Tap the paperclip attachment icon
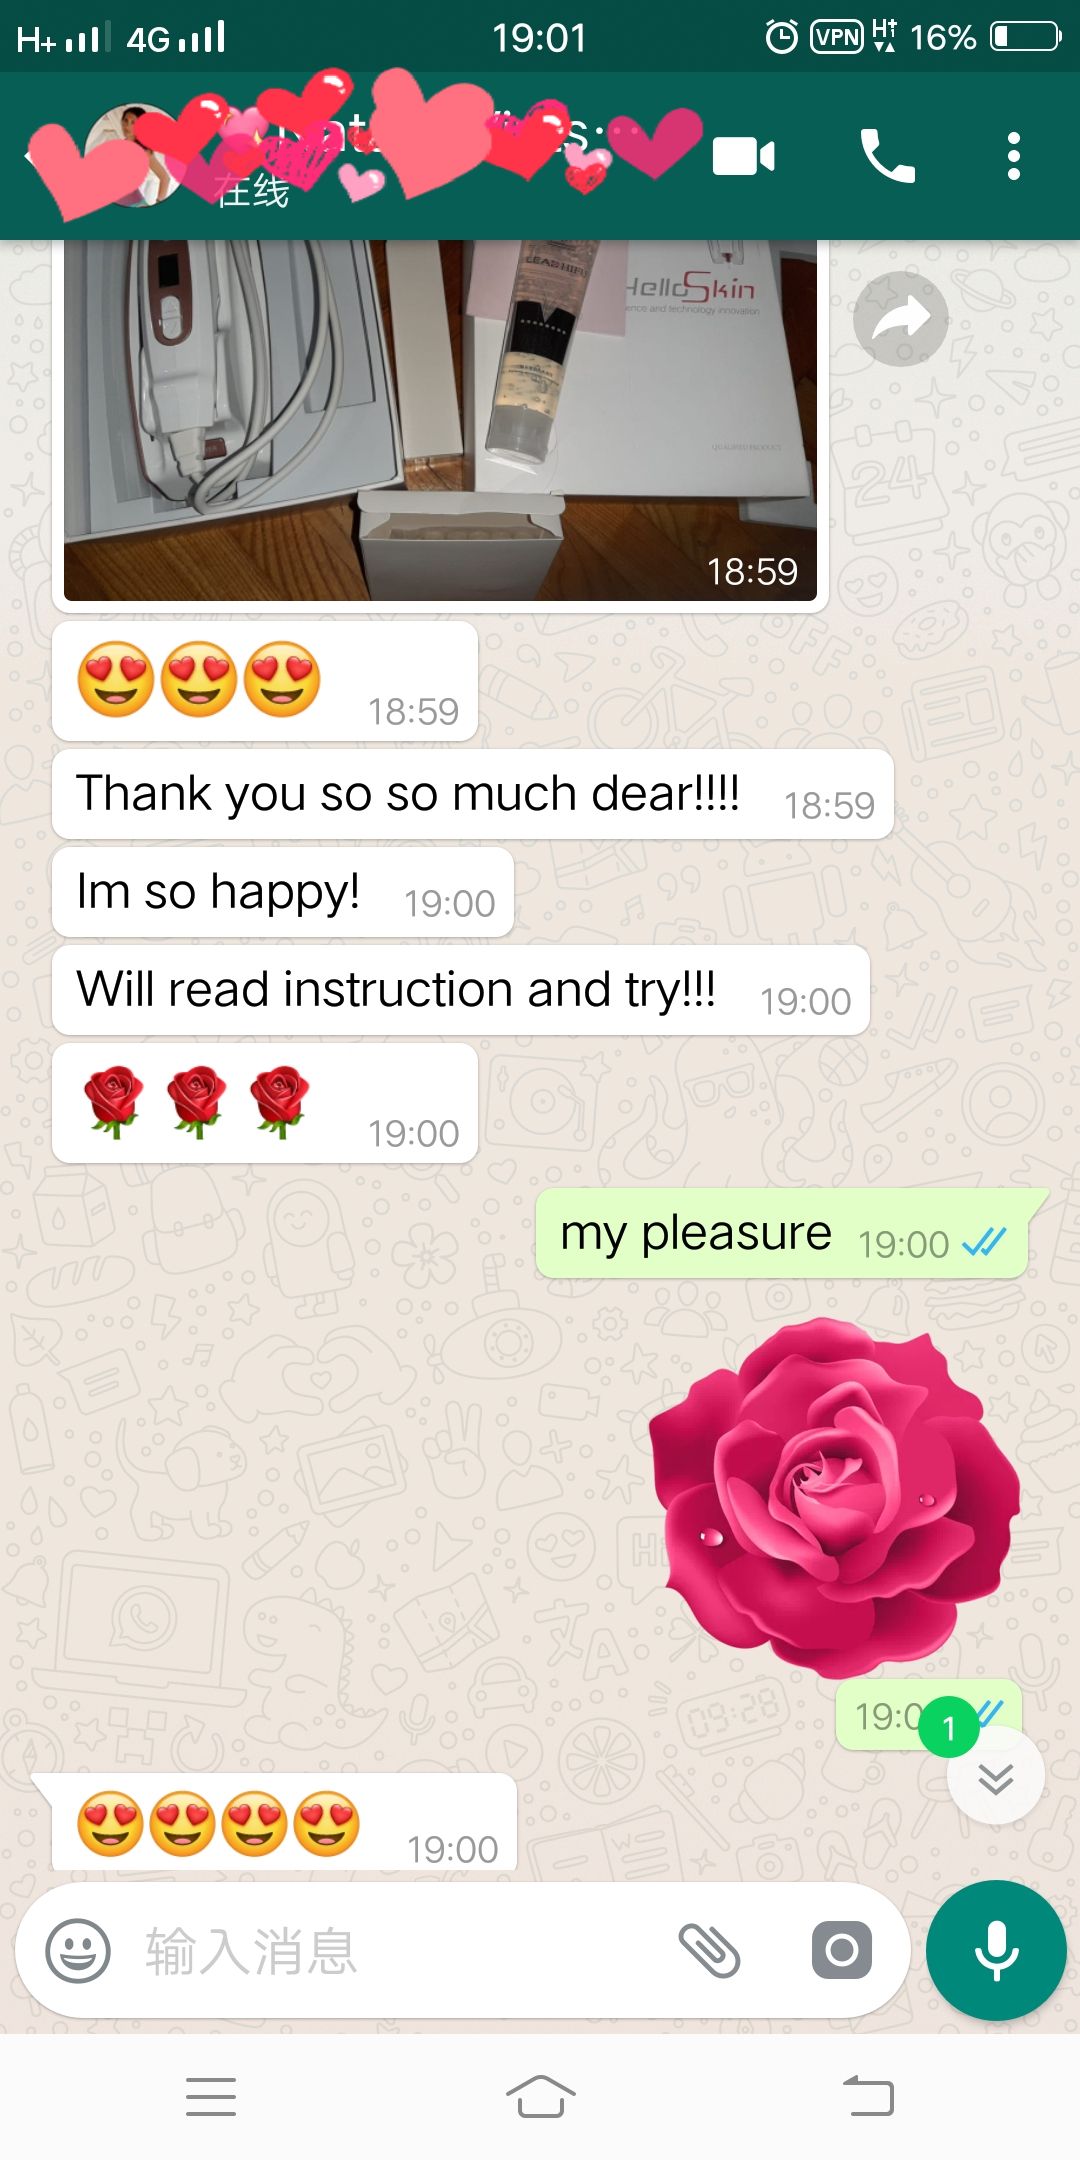1080x2160 pixels. 709,1950
